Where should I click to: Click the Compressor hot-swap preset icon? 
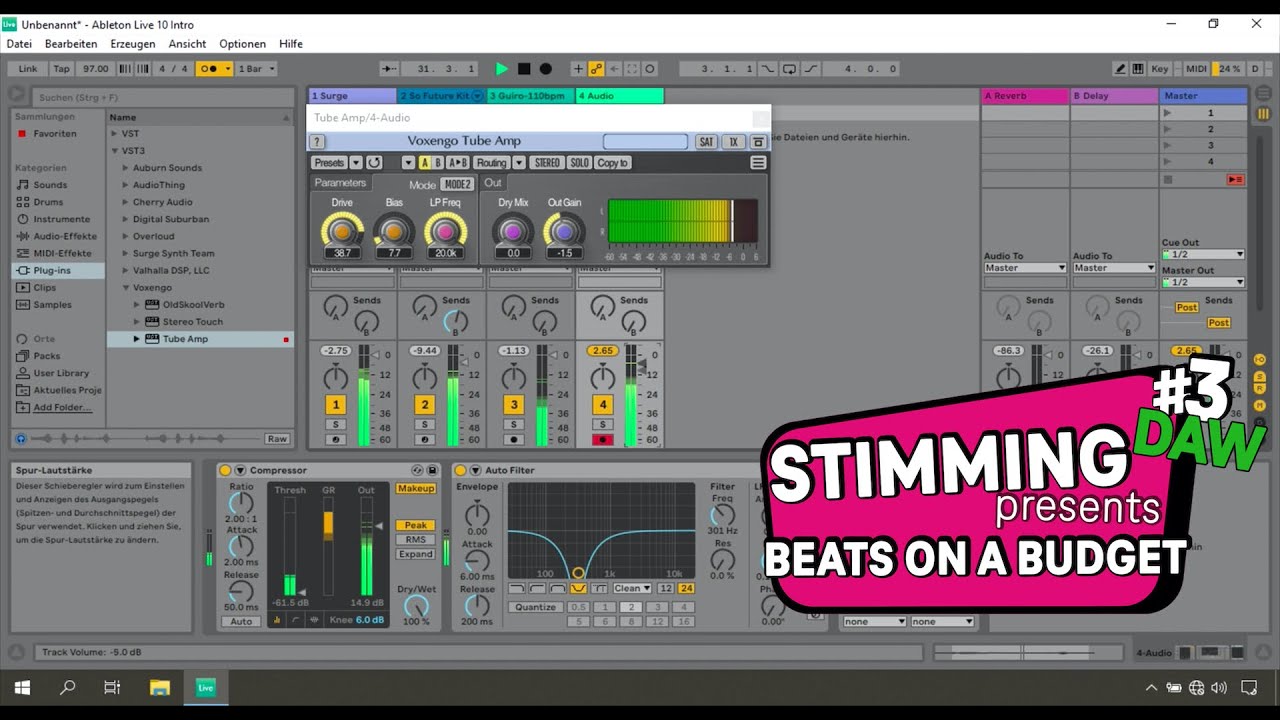click(x=418, y=470)
